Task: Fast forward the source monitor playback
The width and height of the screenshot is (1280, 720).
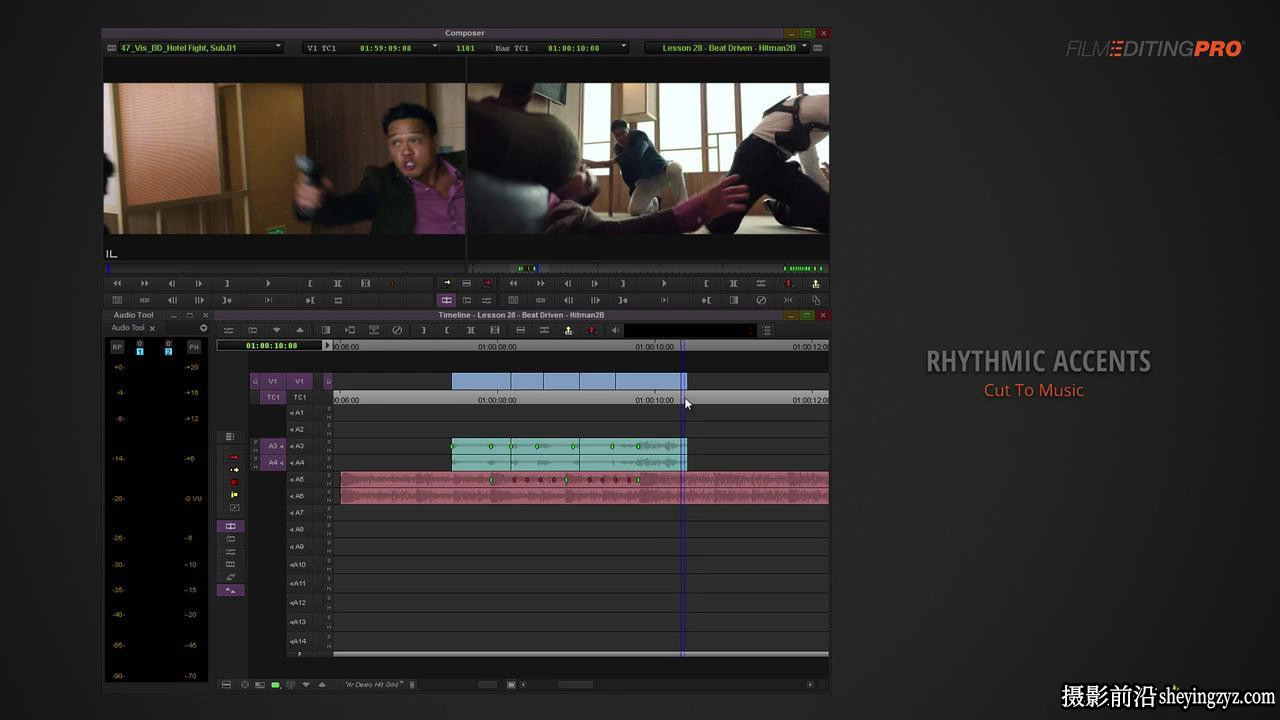Action: [x=144, y=283]
